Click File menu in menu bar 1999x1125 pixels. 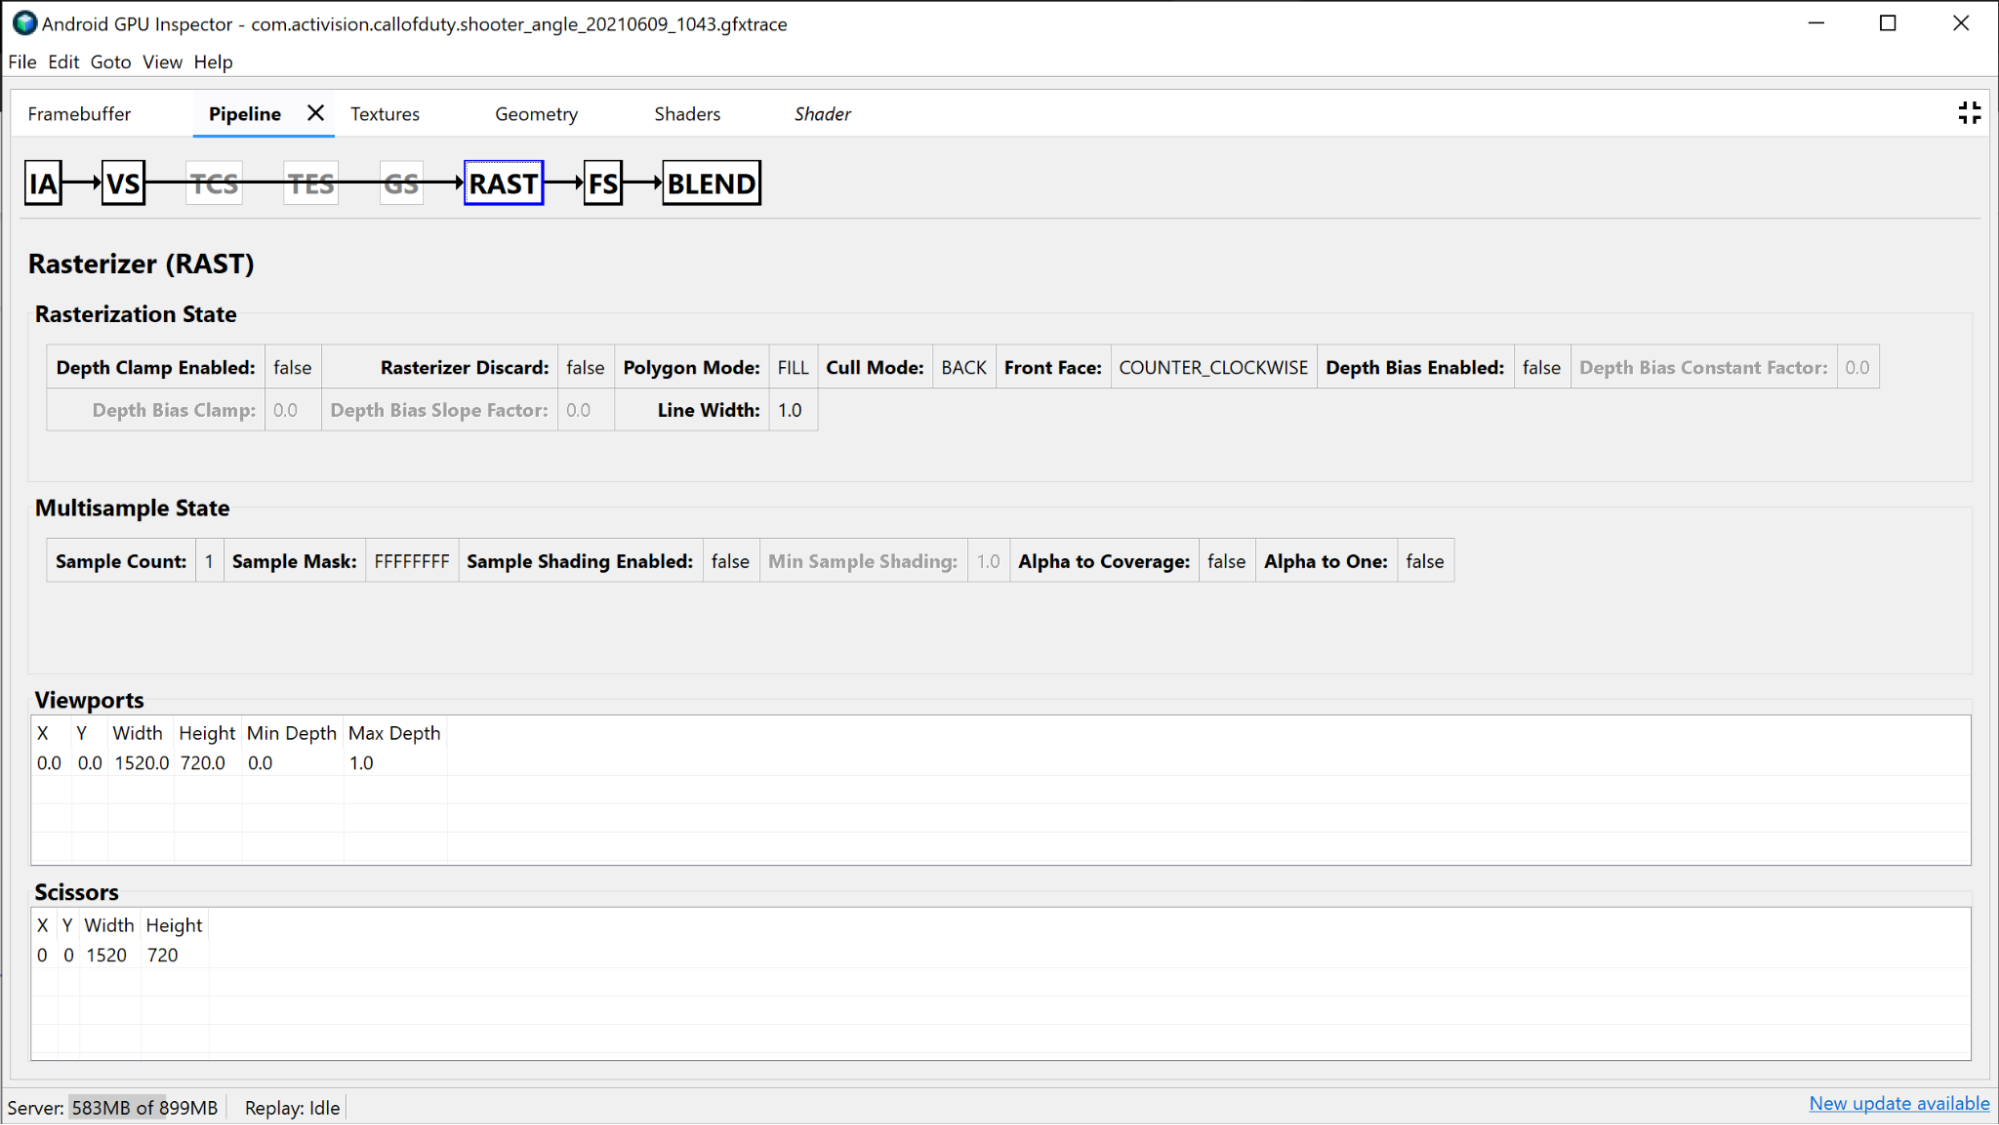[x=21, y=60]
